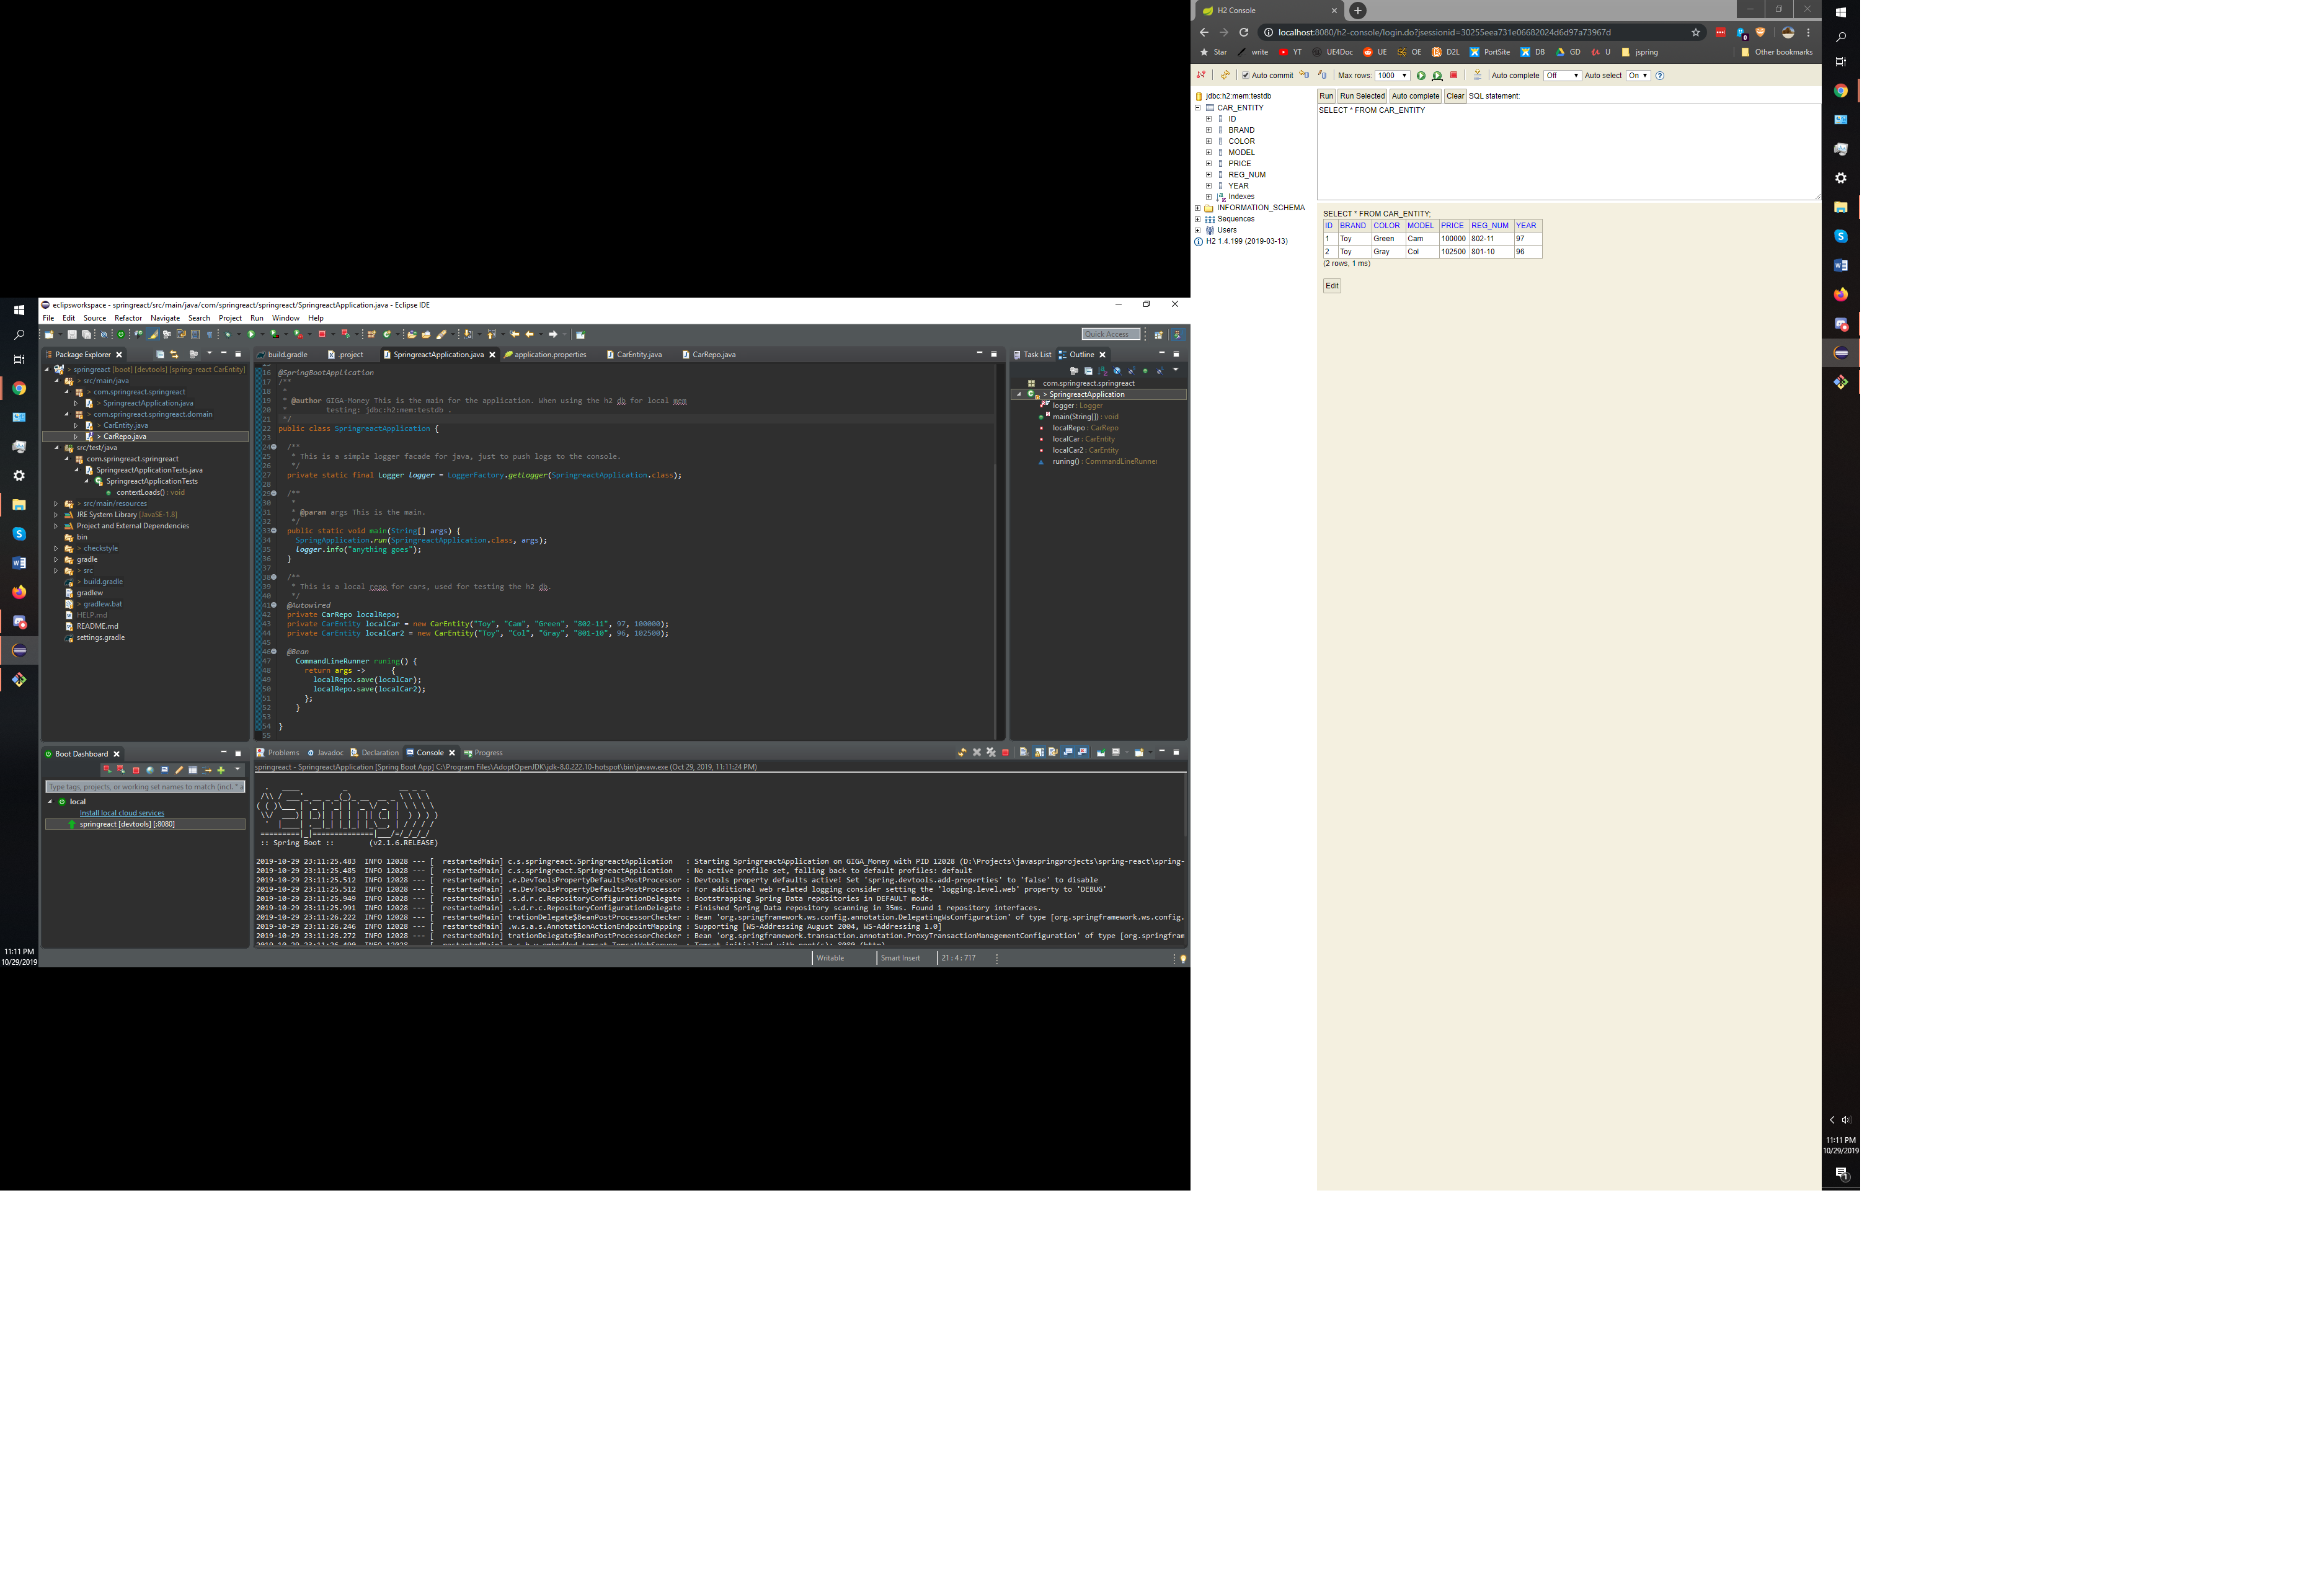Click Install local cloud services link

click(x=122, y=813)
